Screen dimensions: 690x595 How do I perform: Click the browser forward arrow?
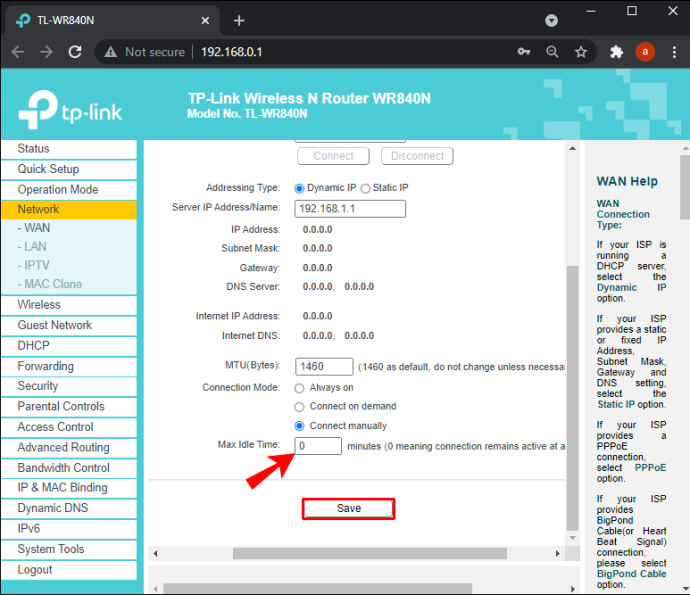tap(46, 52)
